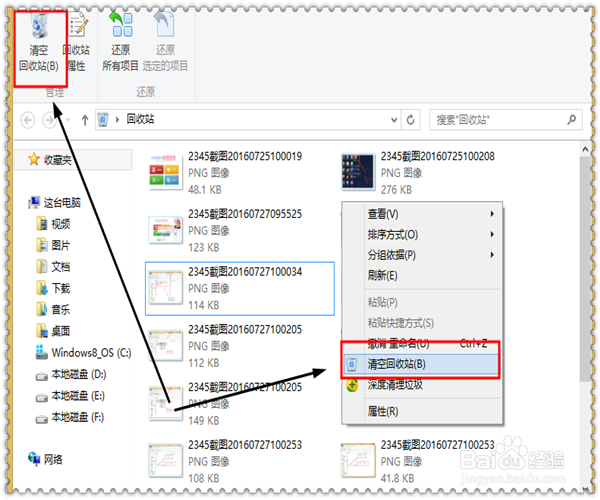Click file name 2345截图20160725100208

click(x=437, y=156)
